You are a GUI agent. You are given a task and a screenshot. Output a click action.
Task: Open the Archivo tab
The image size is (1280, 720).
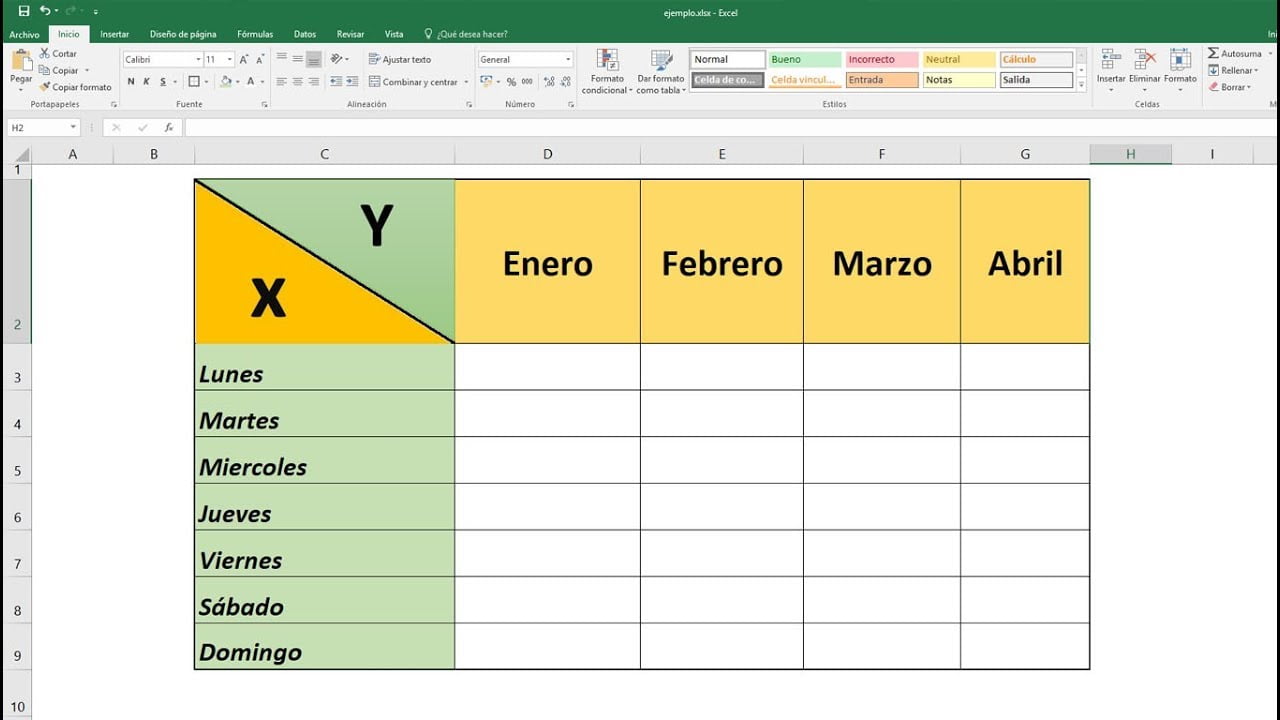[24, 34]
